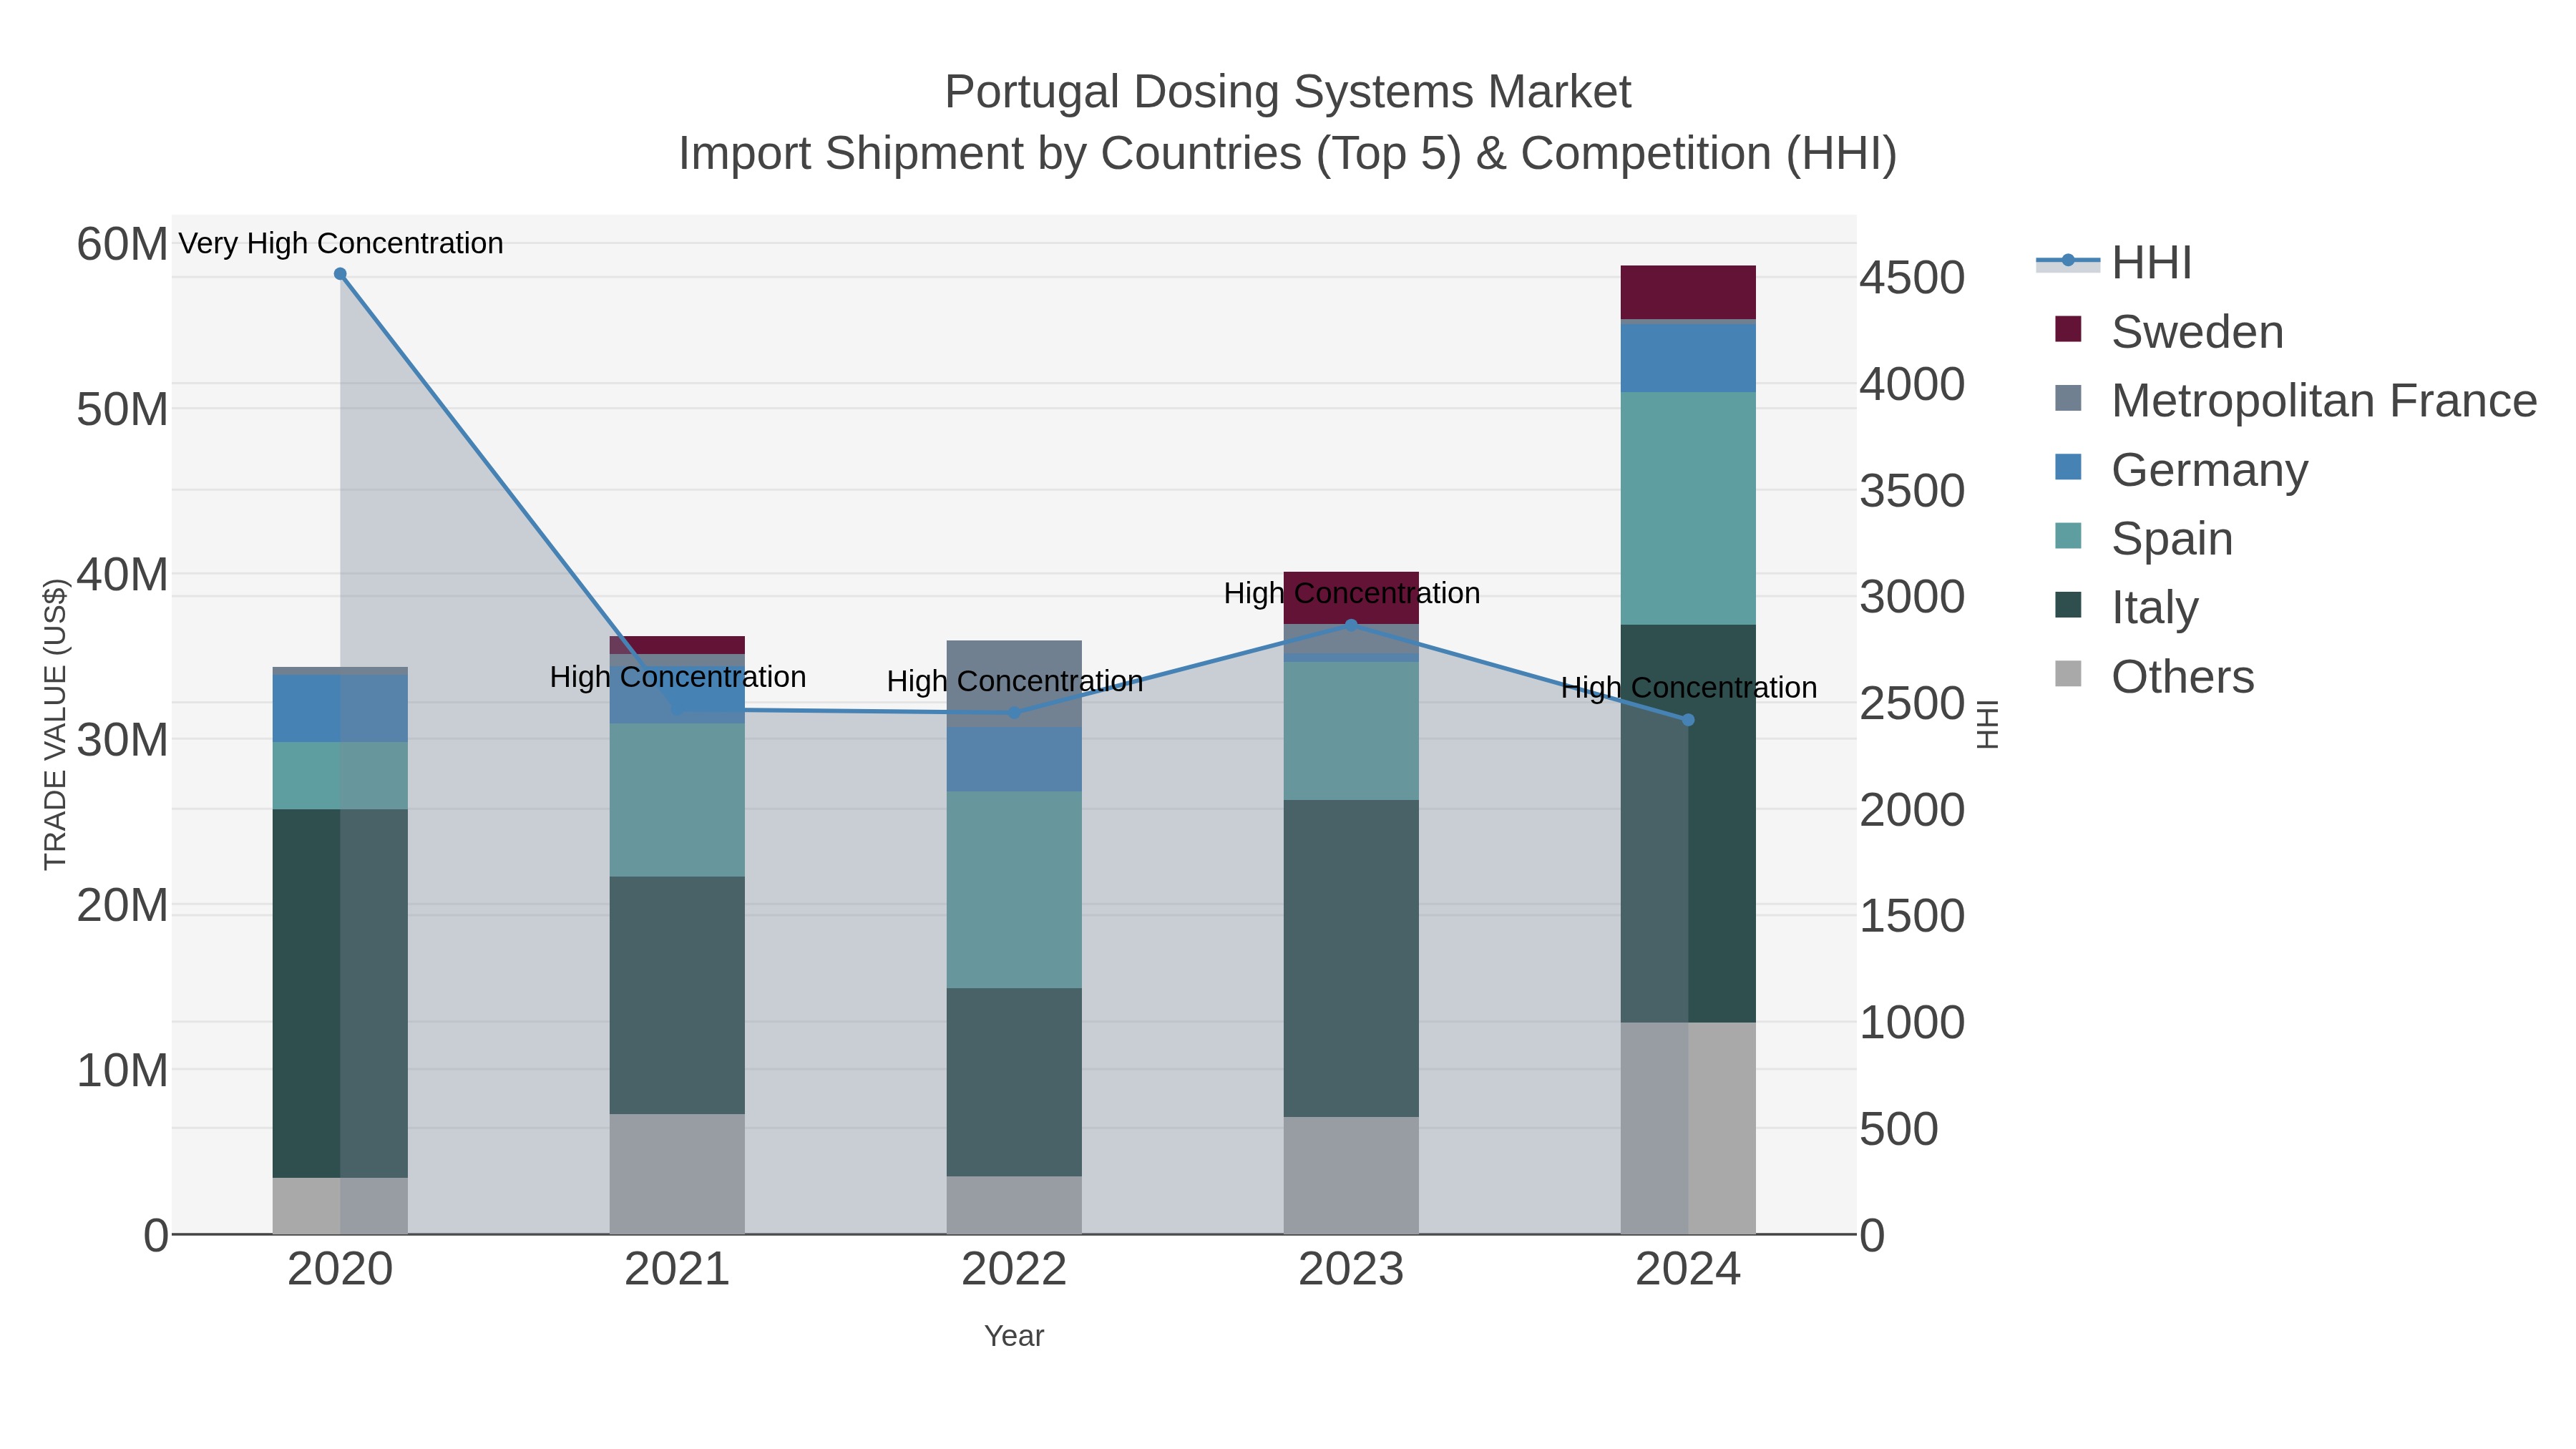This screenshot has height=1449, width=2576.
Task: Toggle the Germany legend entry
Action: point(2180,469)
